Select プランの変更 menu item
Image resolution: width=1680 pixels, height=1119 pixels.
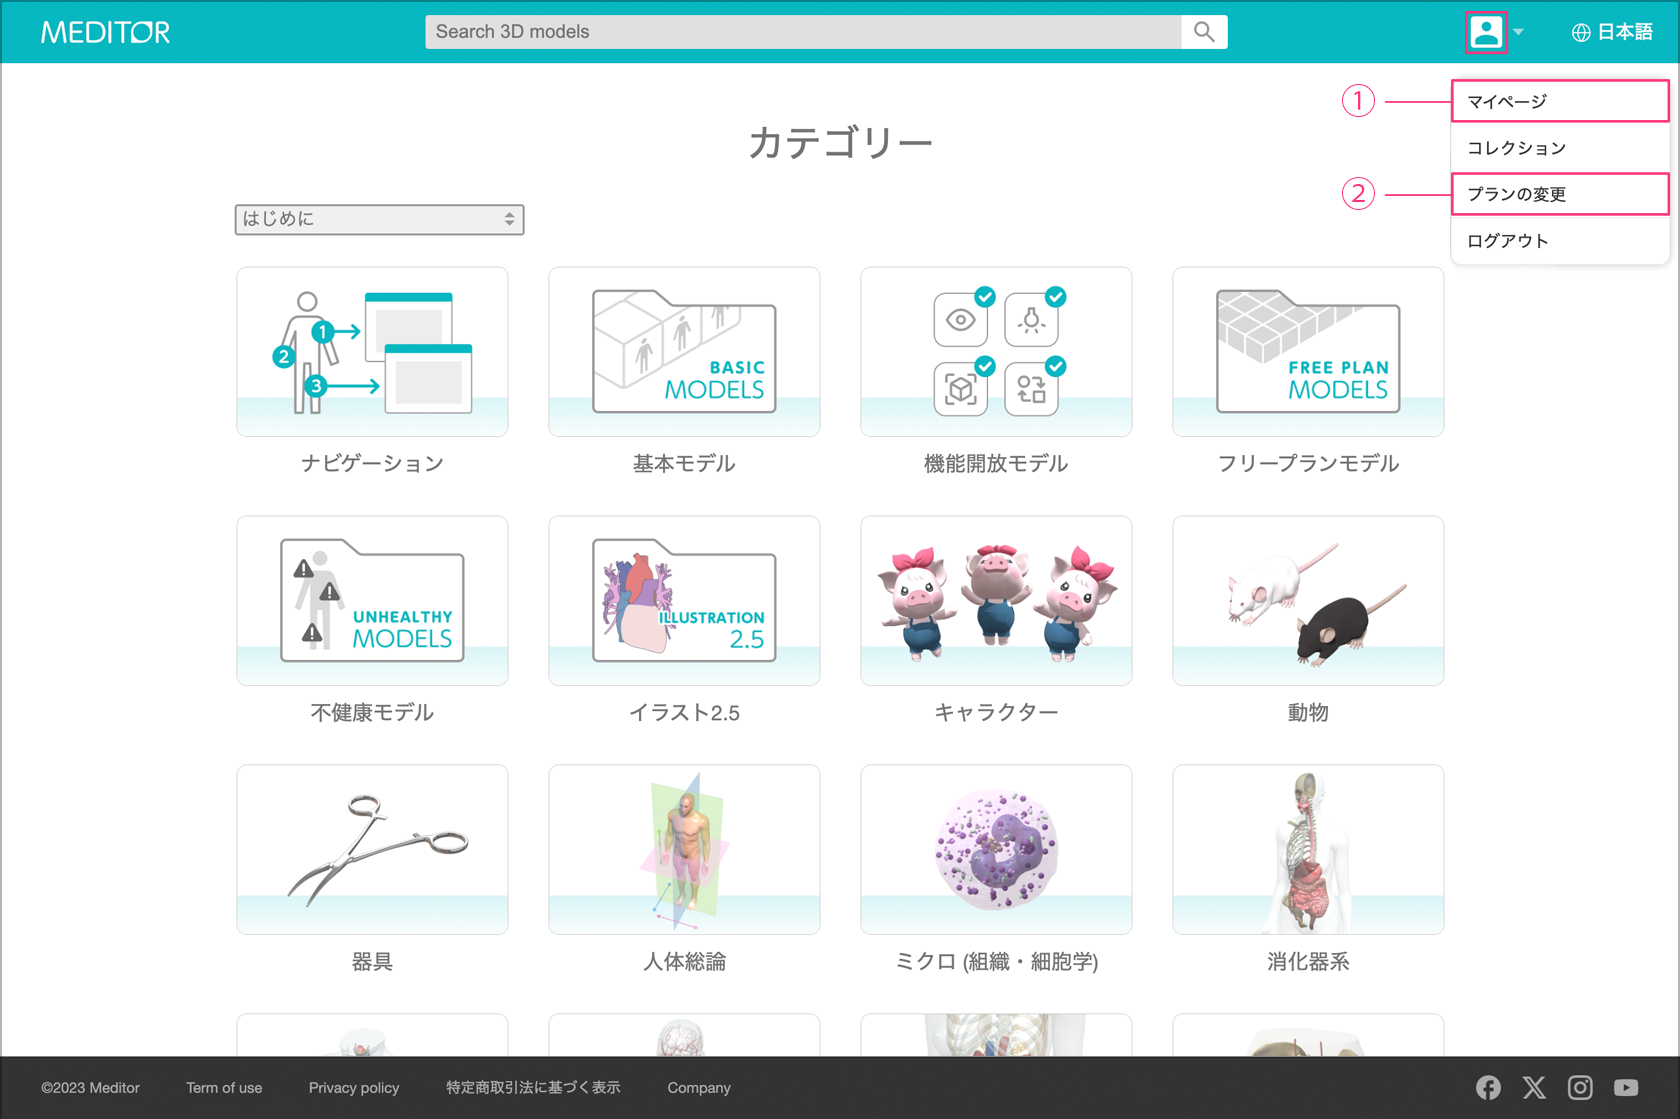[1558, 194]
